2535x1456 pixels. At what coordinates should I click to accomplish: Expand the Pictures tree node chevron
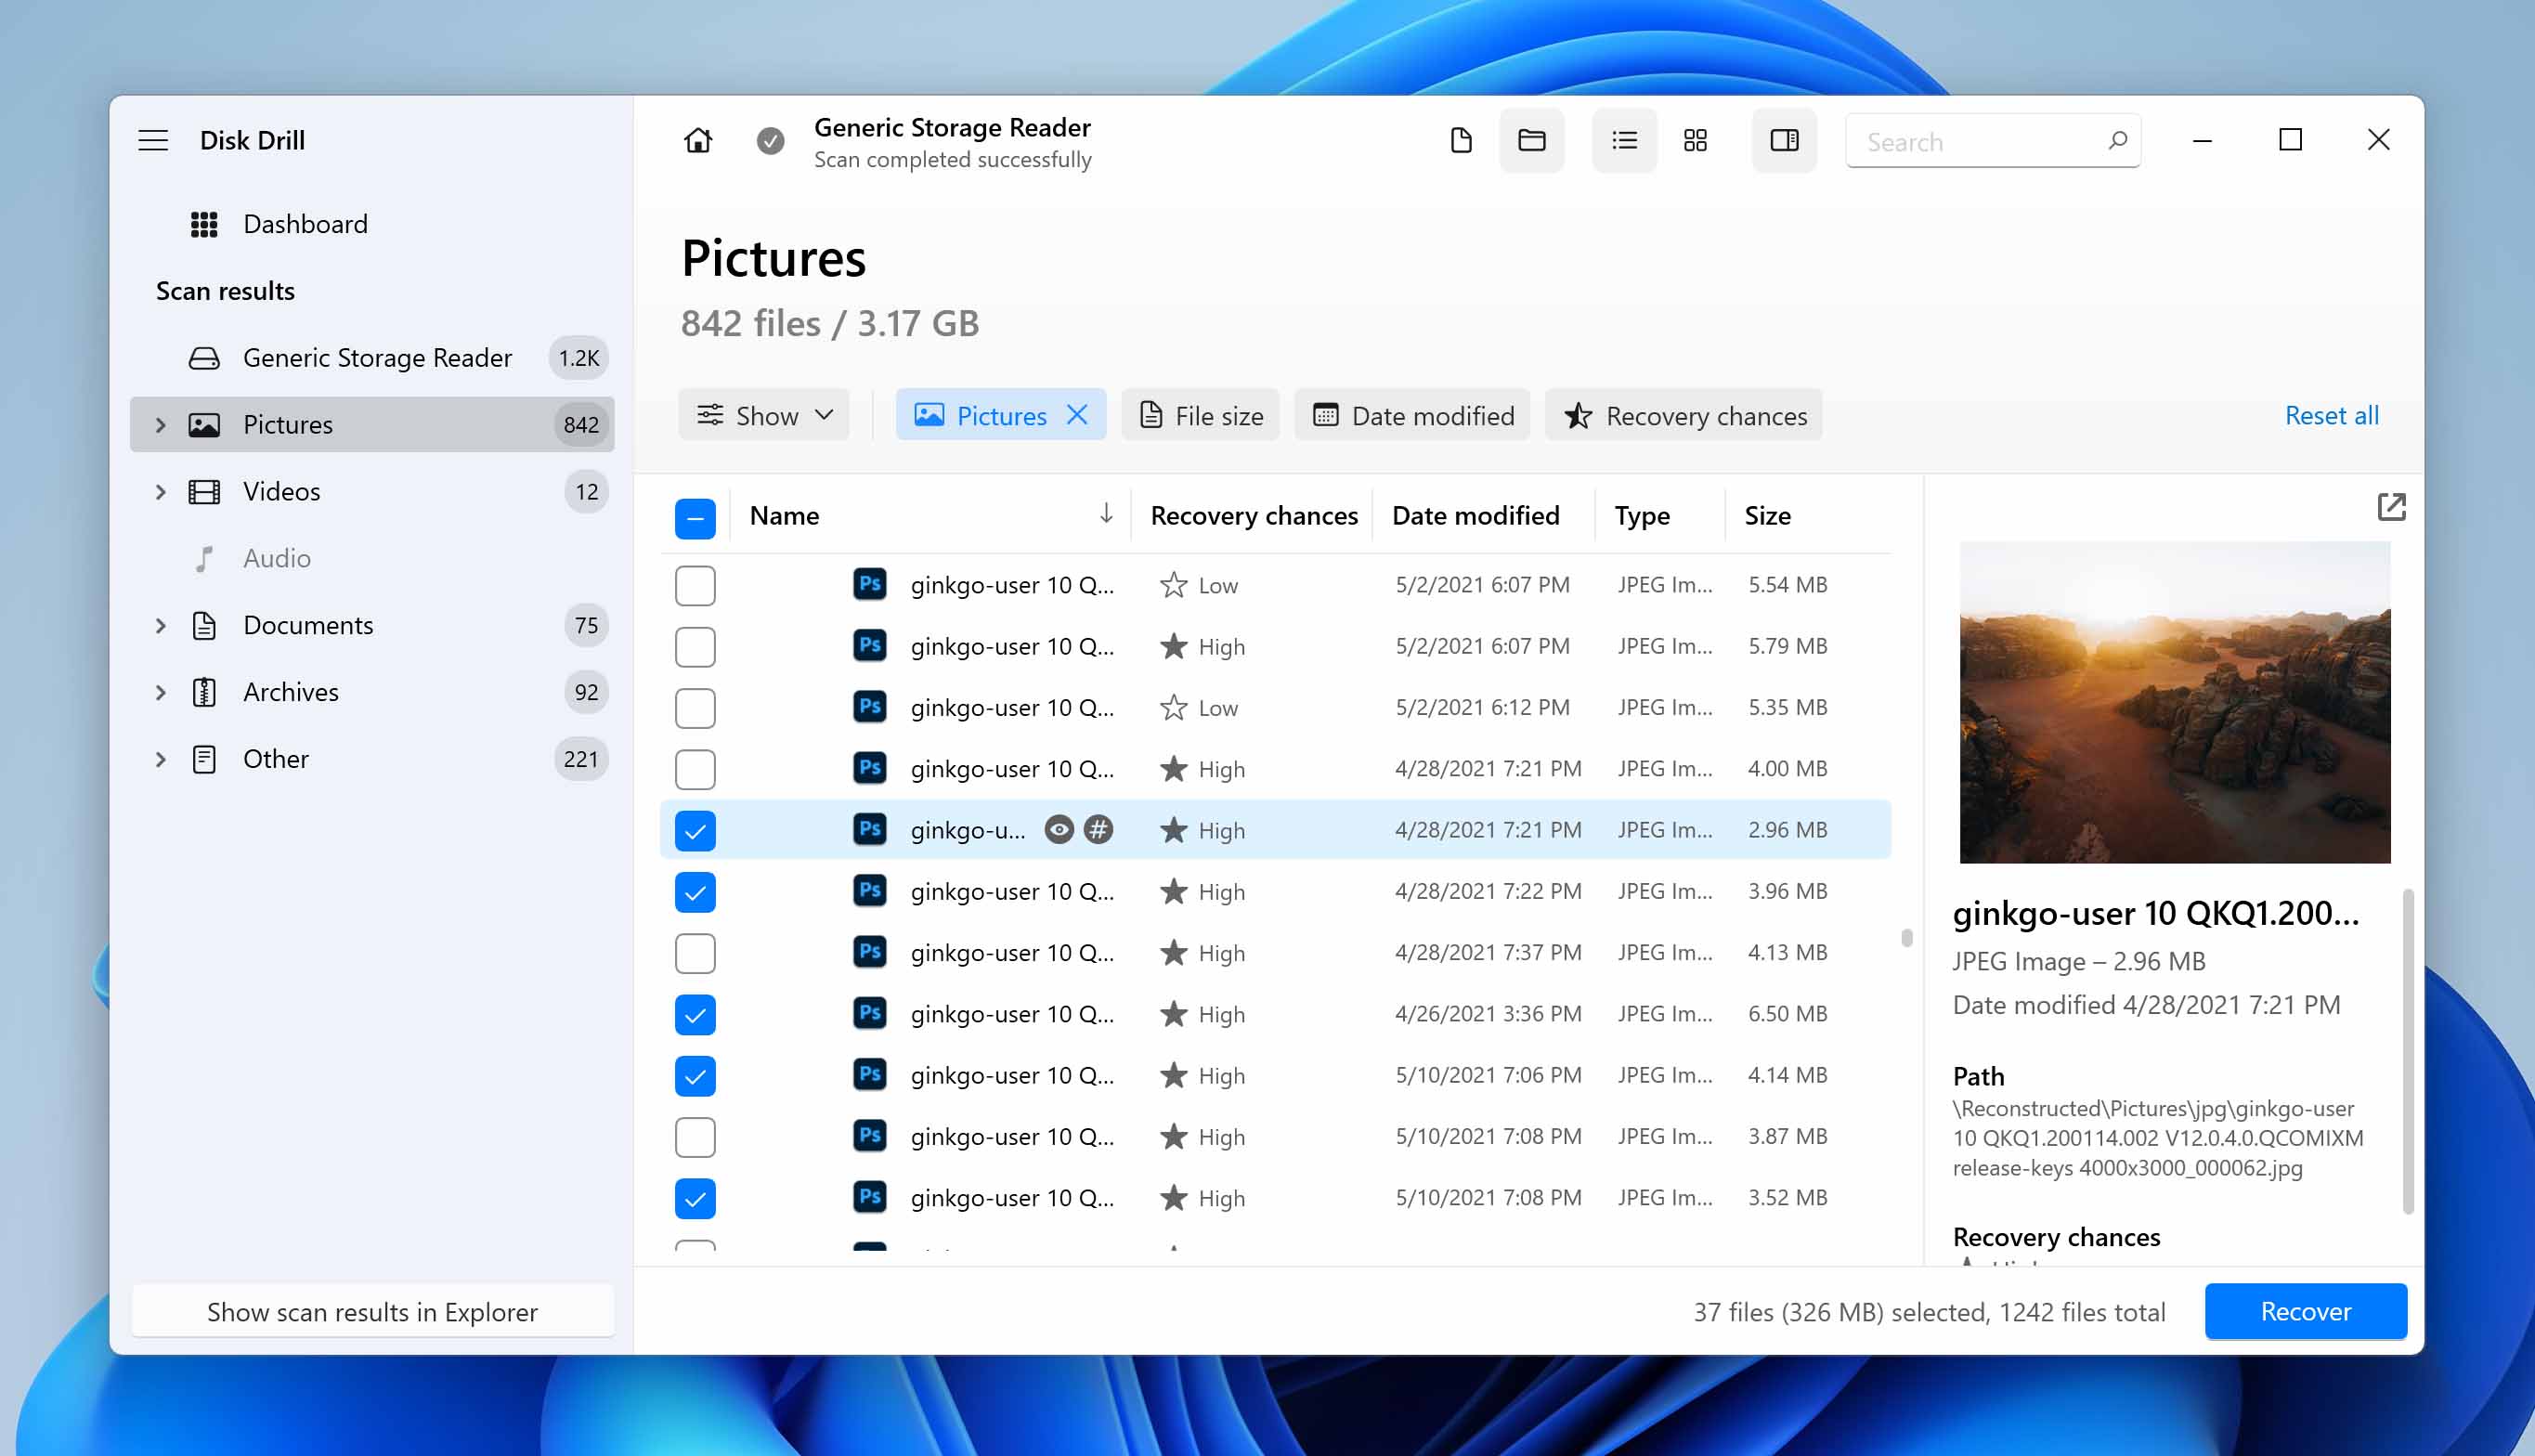(x=160, y=424)
